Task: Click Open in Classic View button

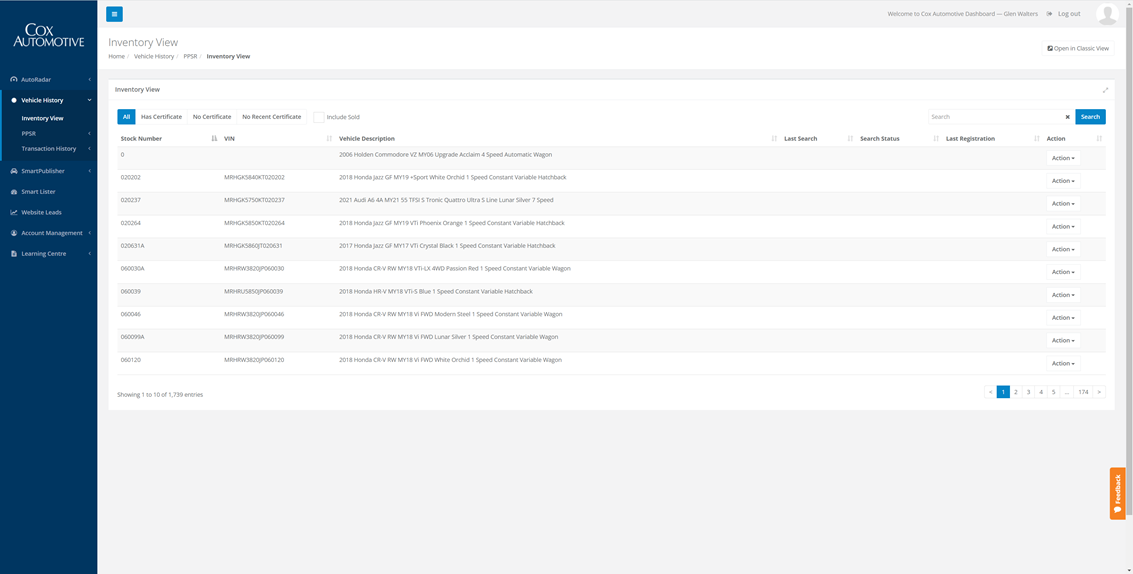Action: 1078,48
